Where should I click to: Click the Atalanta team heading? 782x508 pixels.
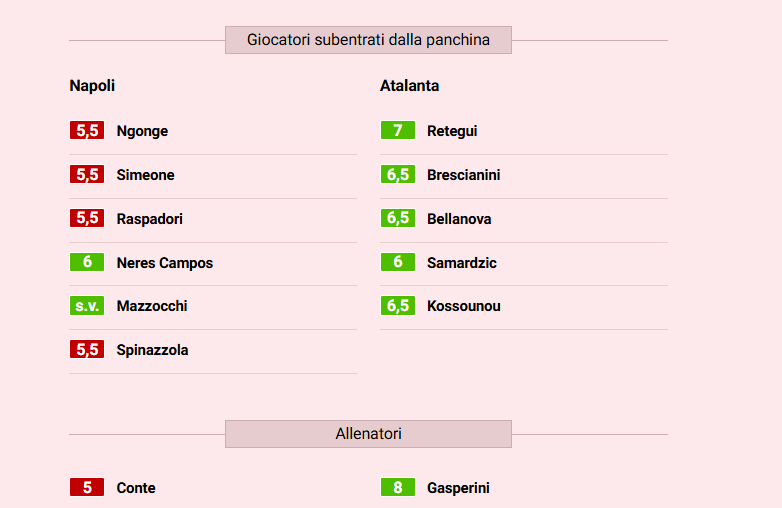coord(409,86)
